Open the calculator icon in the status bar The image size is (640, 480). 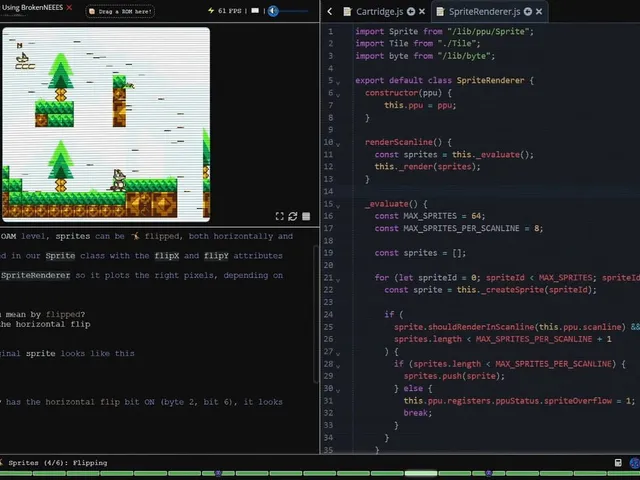[618, 462]
